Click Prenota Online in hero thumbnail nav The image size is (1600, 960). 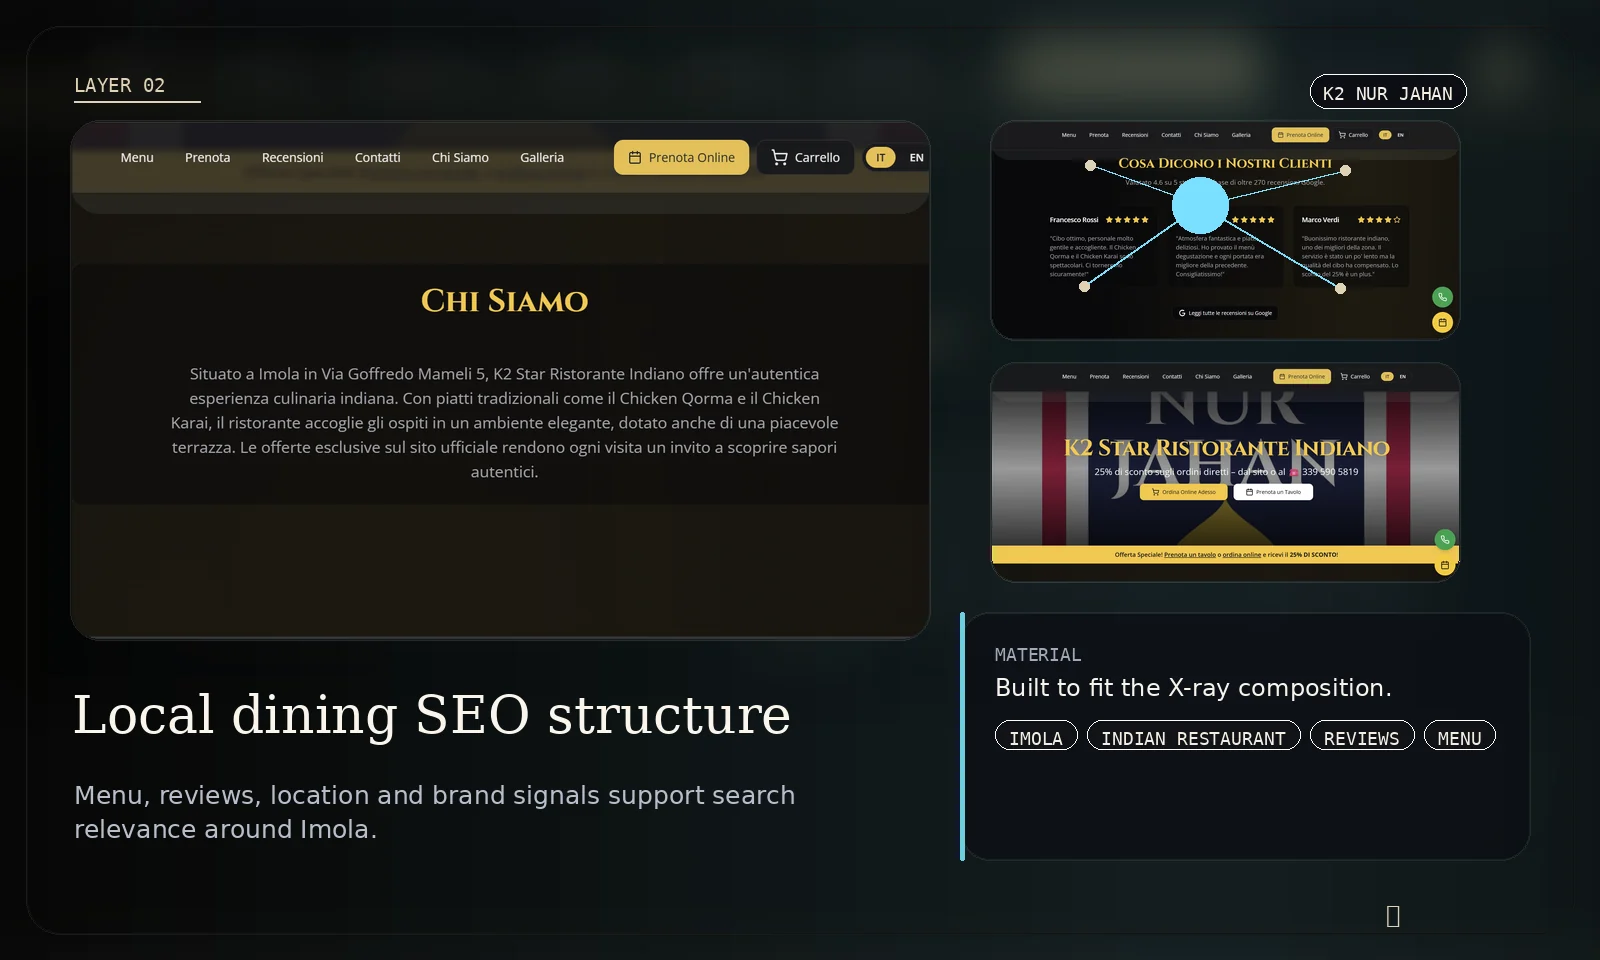pyautogui.click(x=1302, y=377)
